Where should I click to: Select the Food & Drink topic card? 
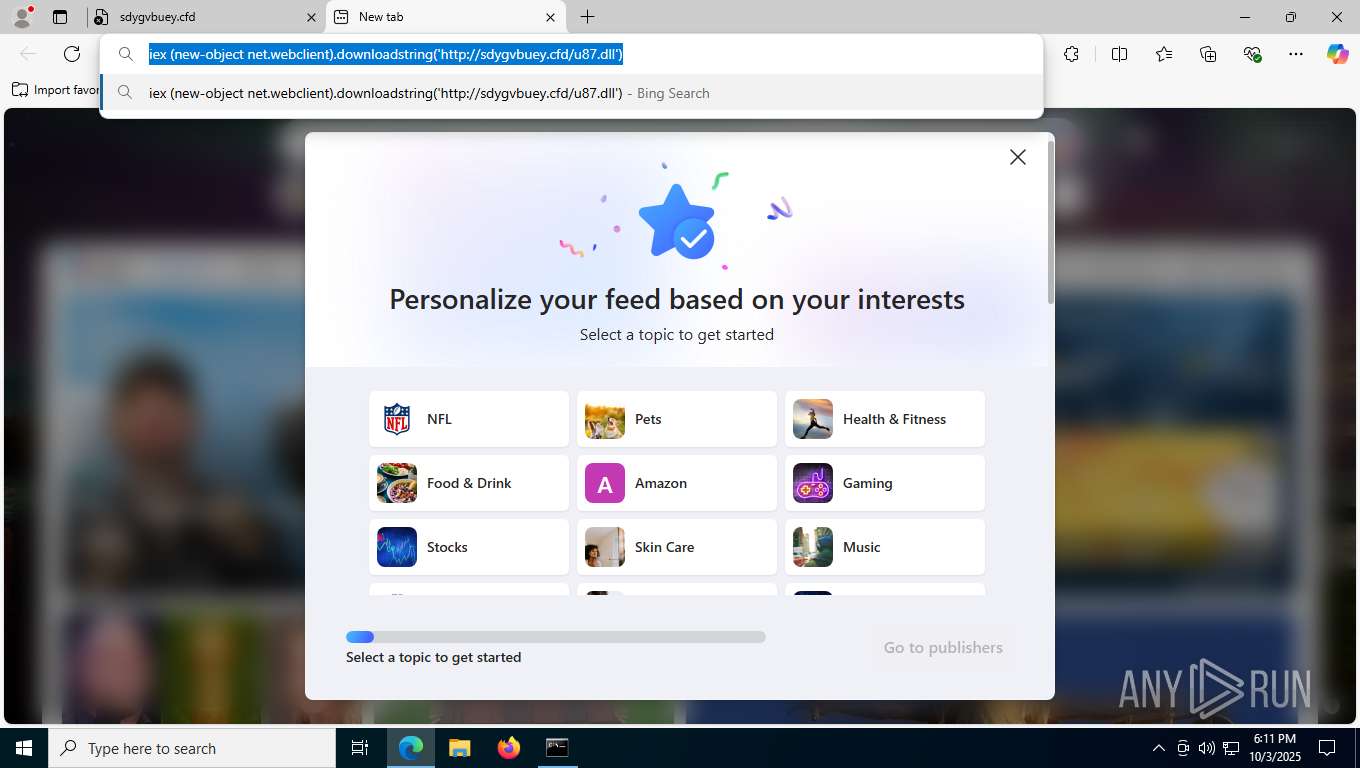(469, 483)
